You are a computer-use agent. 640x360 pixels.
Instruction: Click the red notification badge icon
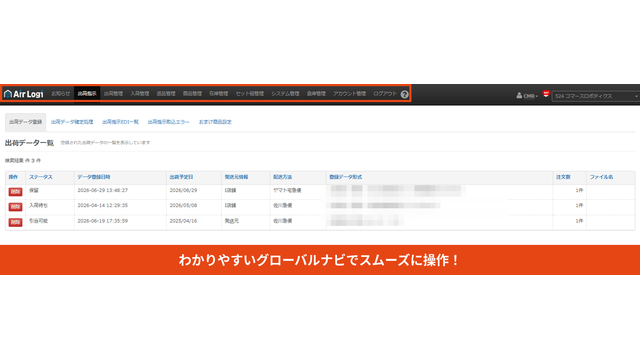pos(546,94)
